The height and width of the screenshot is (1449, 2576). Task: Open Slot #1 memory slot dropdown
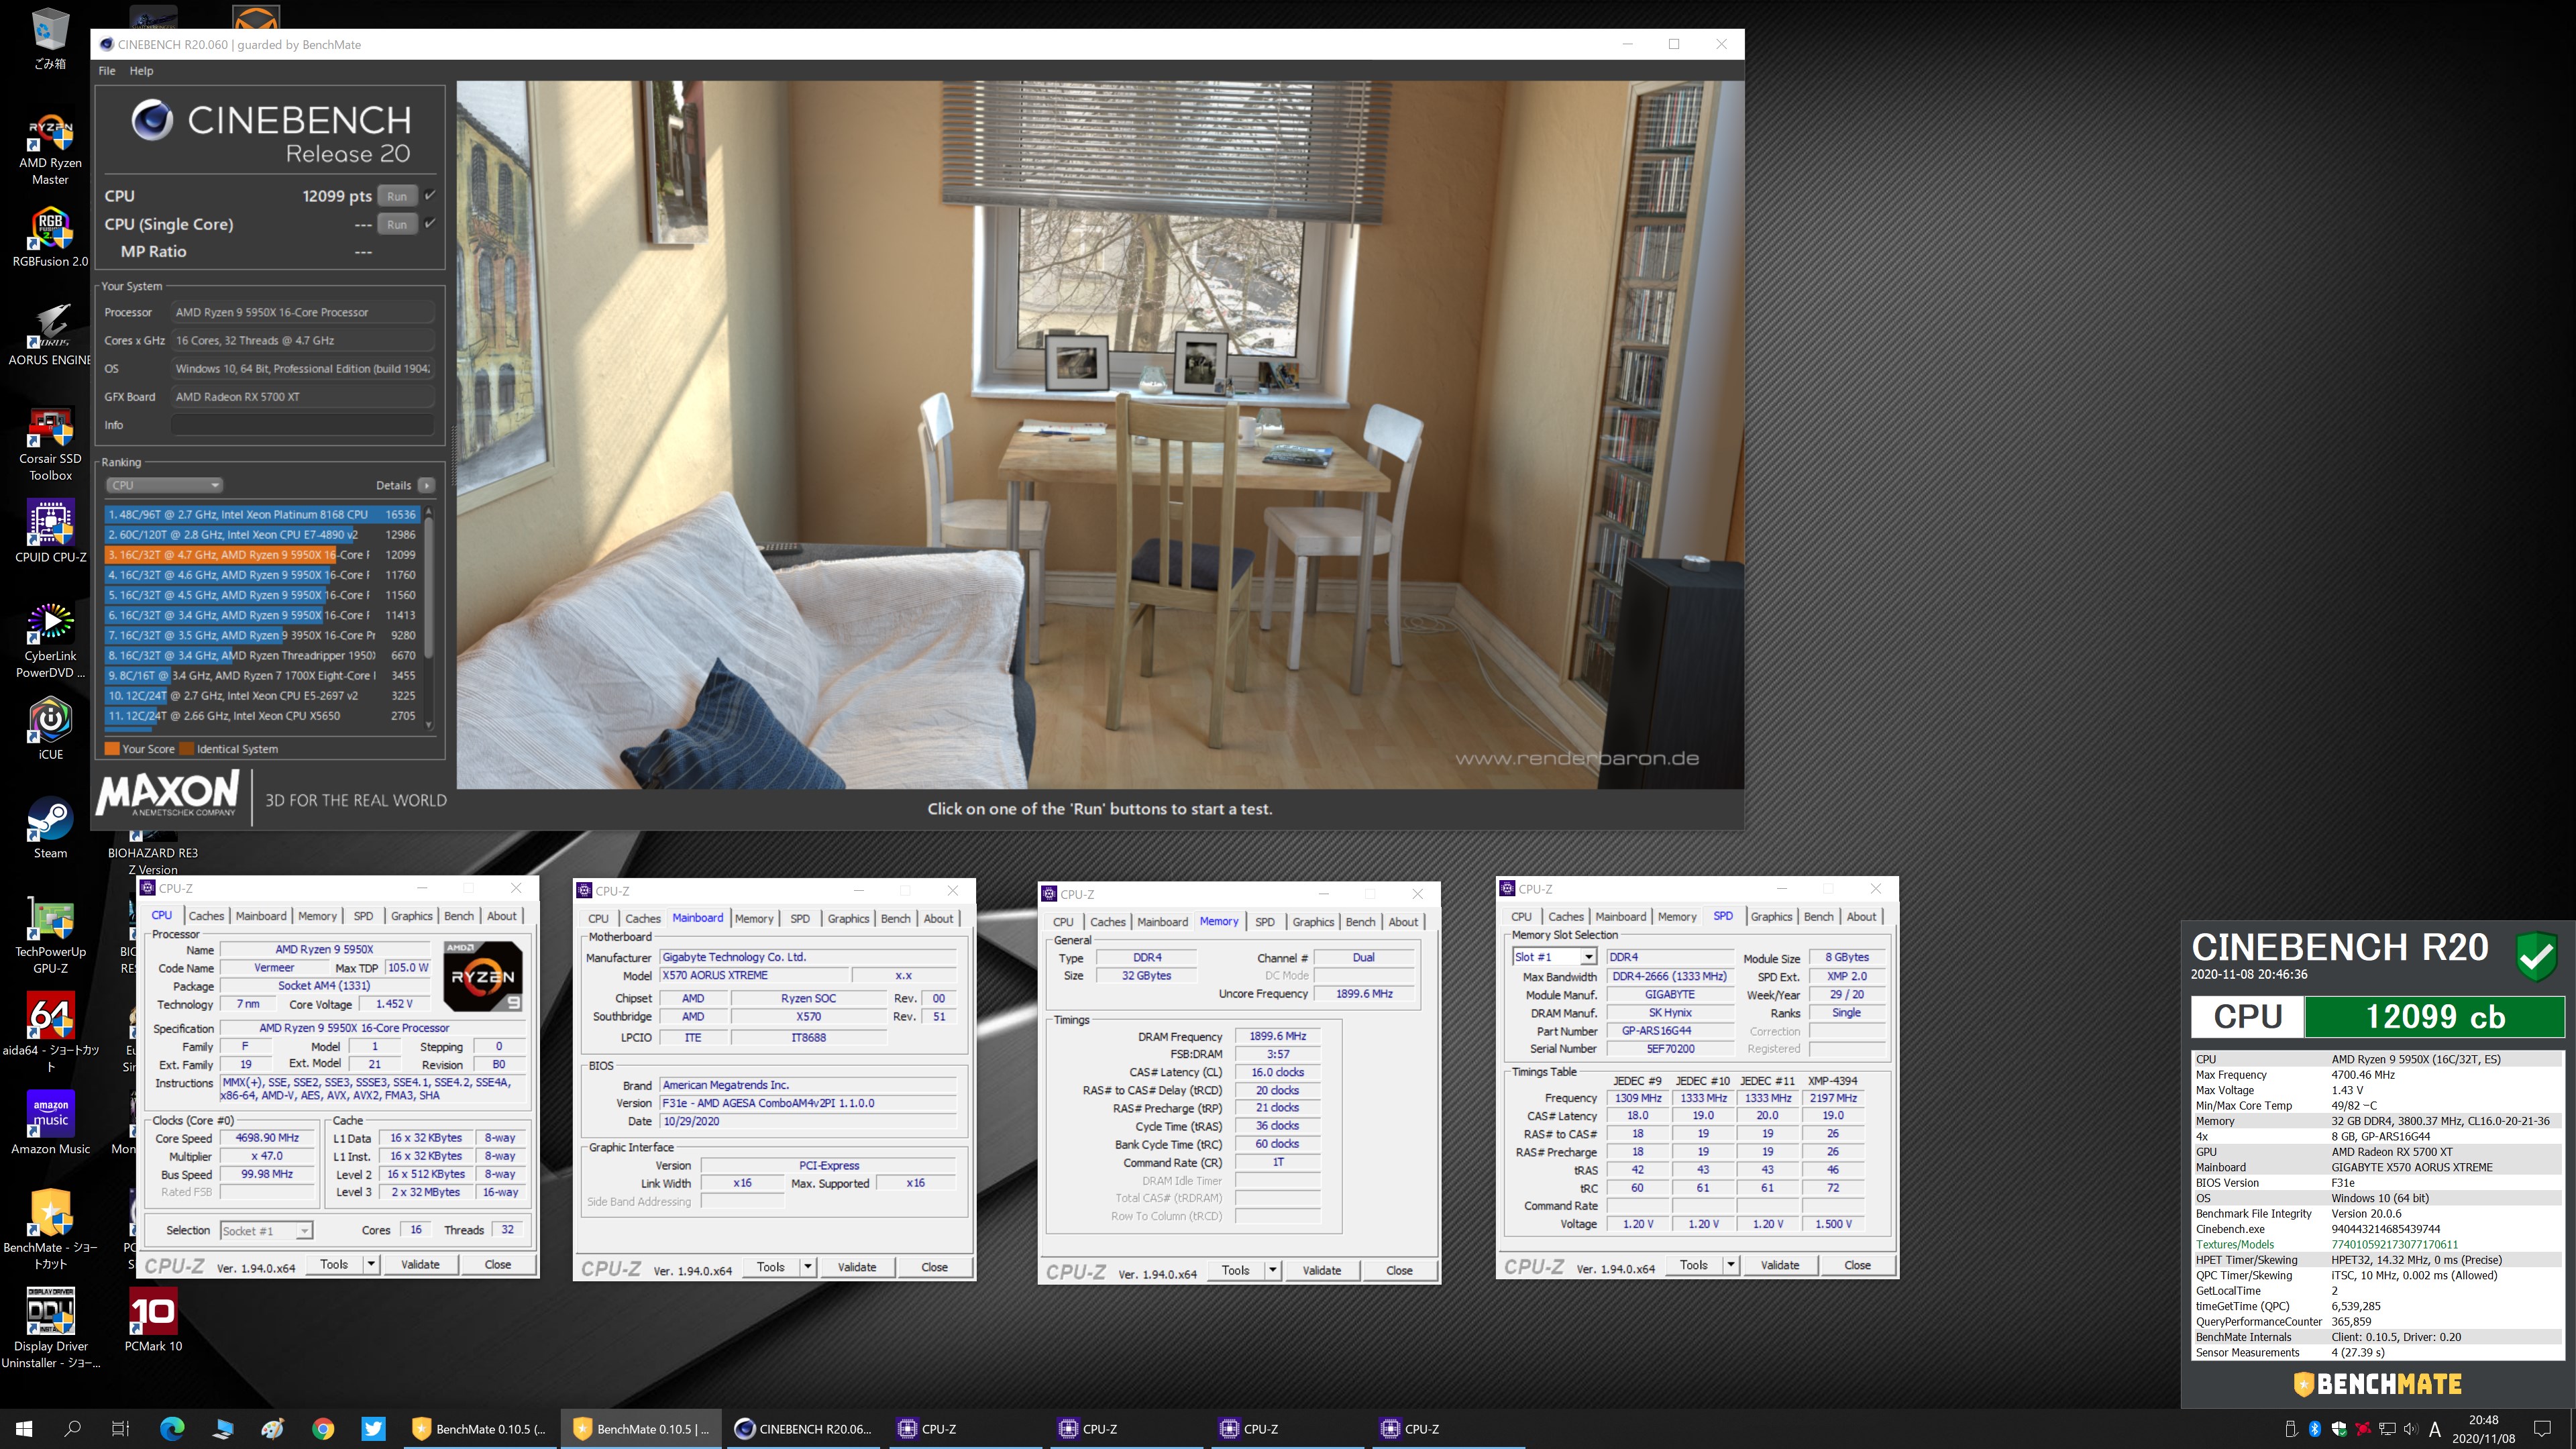[1554, 957]
